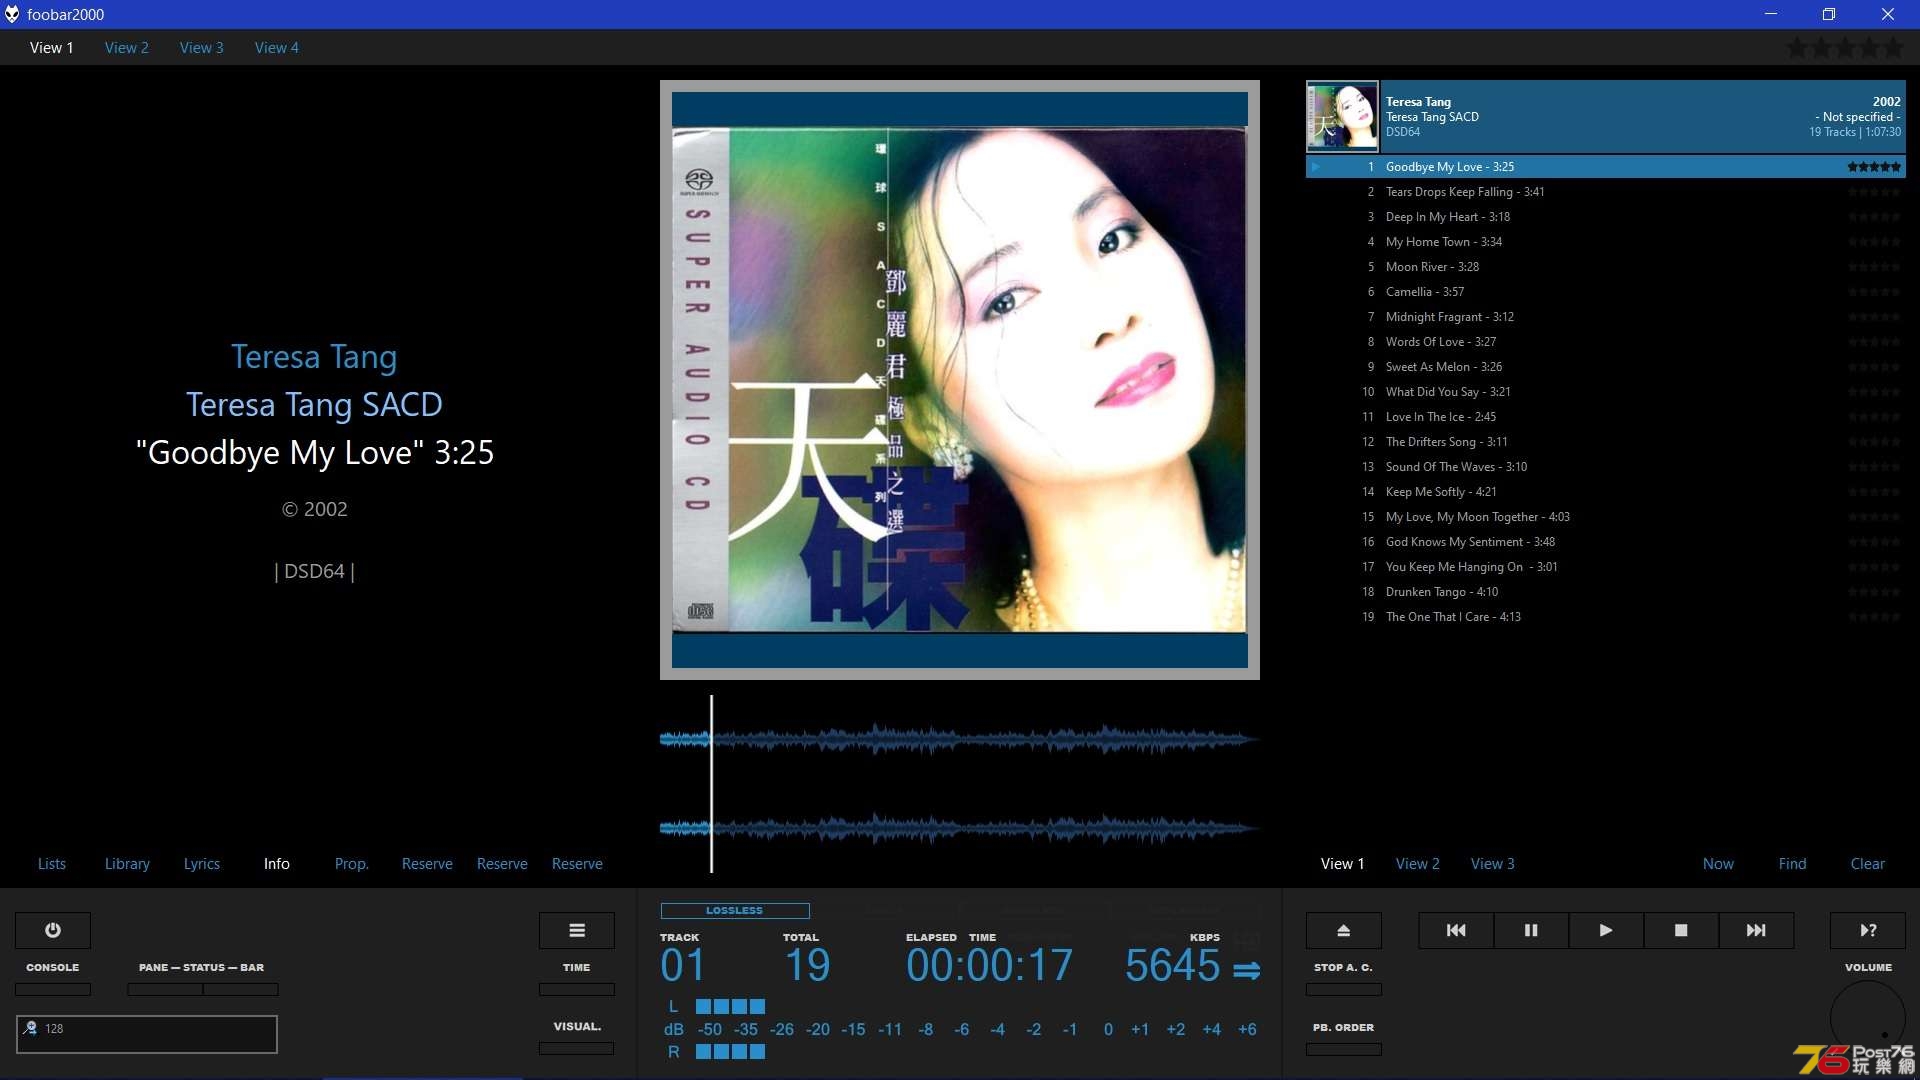Click the eject/open button above Stop A. C.
This screenshot has width=1920, height=1080.
1344,930
